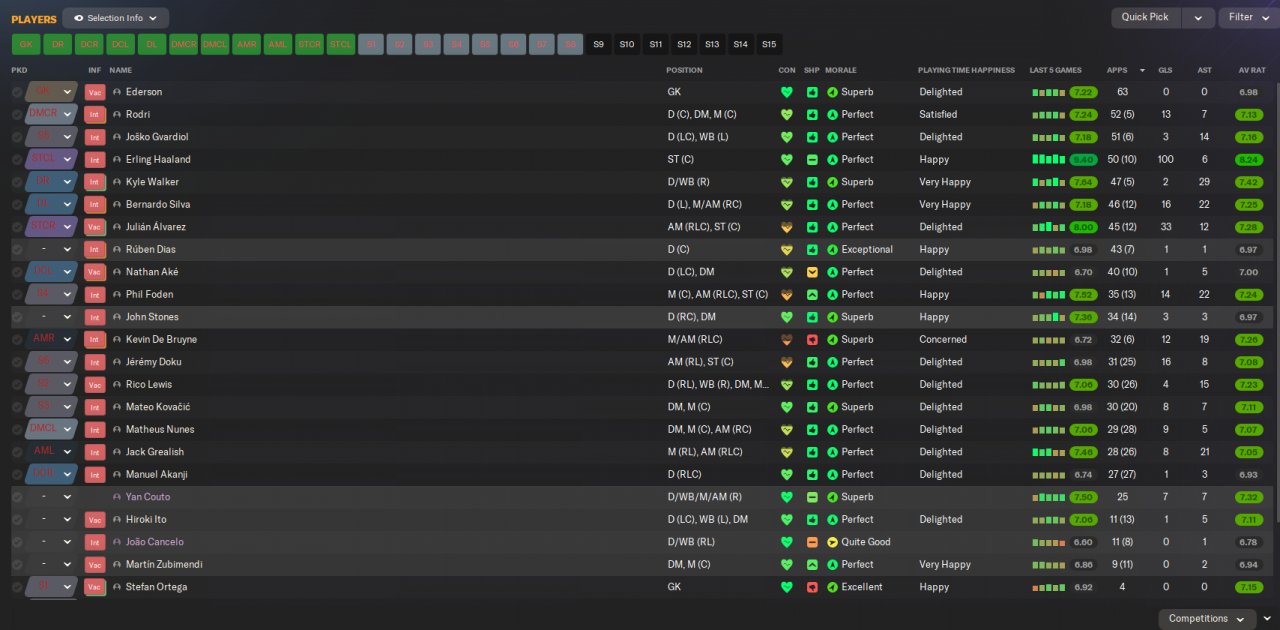Click Martín Zubimendi's morale icon

coord(832,564)
